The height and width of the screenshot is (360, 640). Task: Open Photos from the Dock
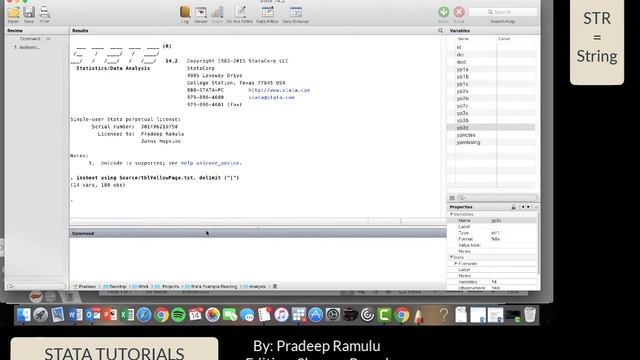click(213, 315)
